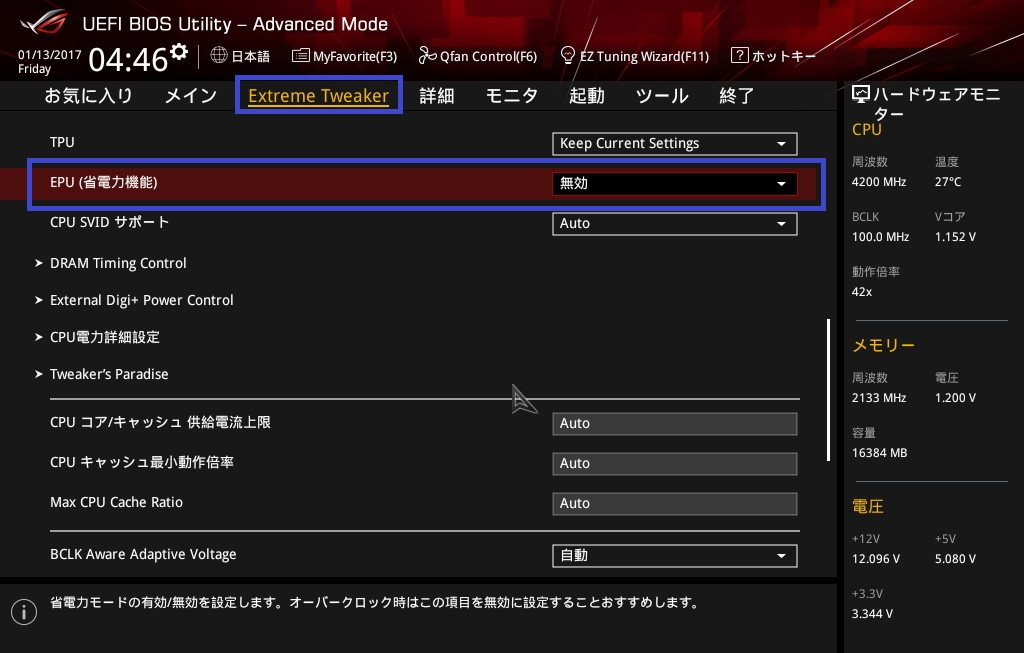This screenshot has height=653, width=1024.
Task: Click the 1.200 V memory voltage value
Action: 955,398
